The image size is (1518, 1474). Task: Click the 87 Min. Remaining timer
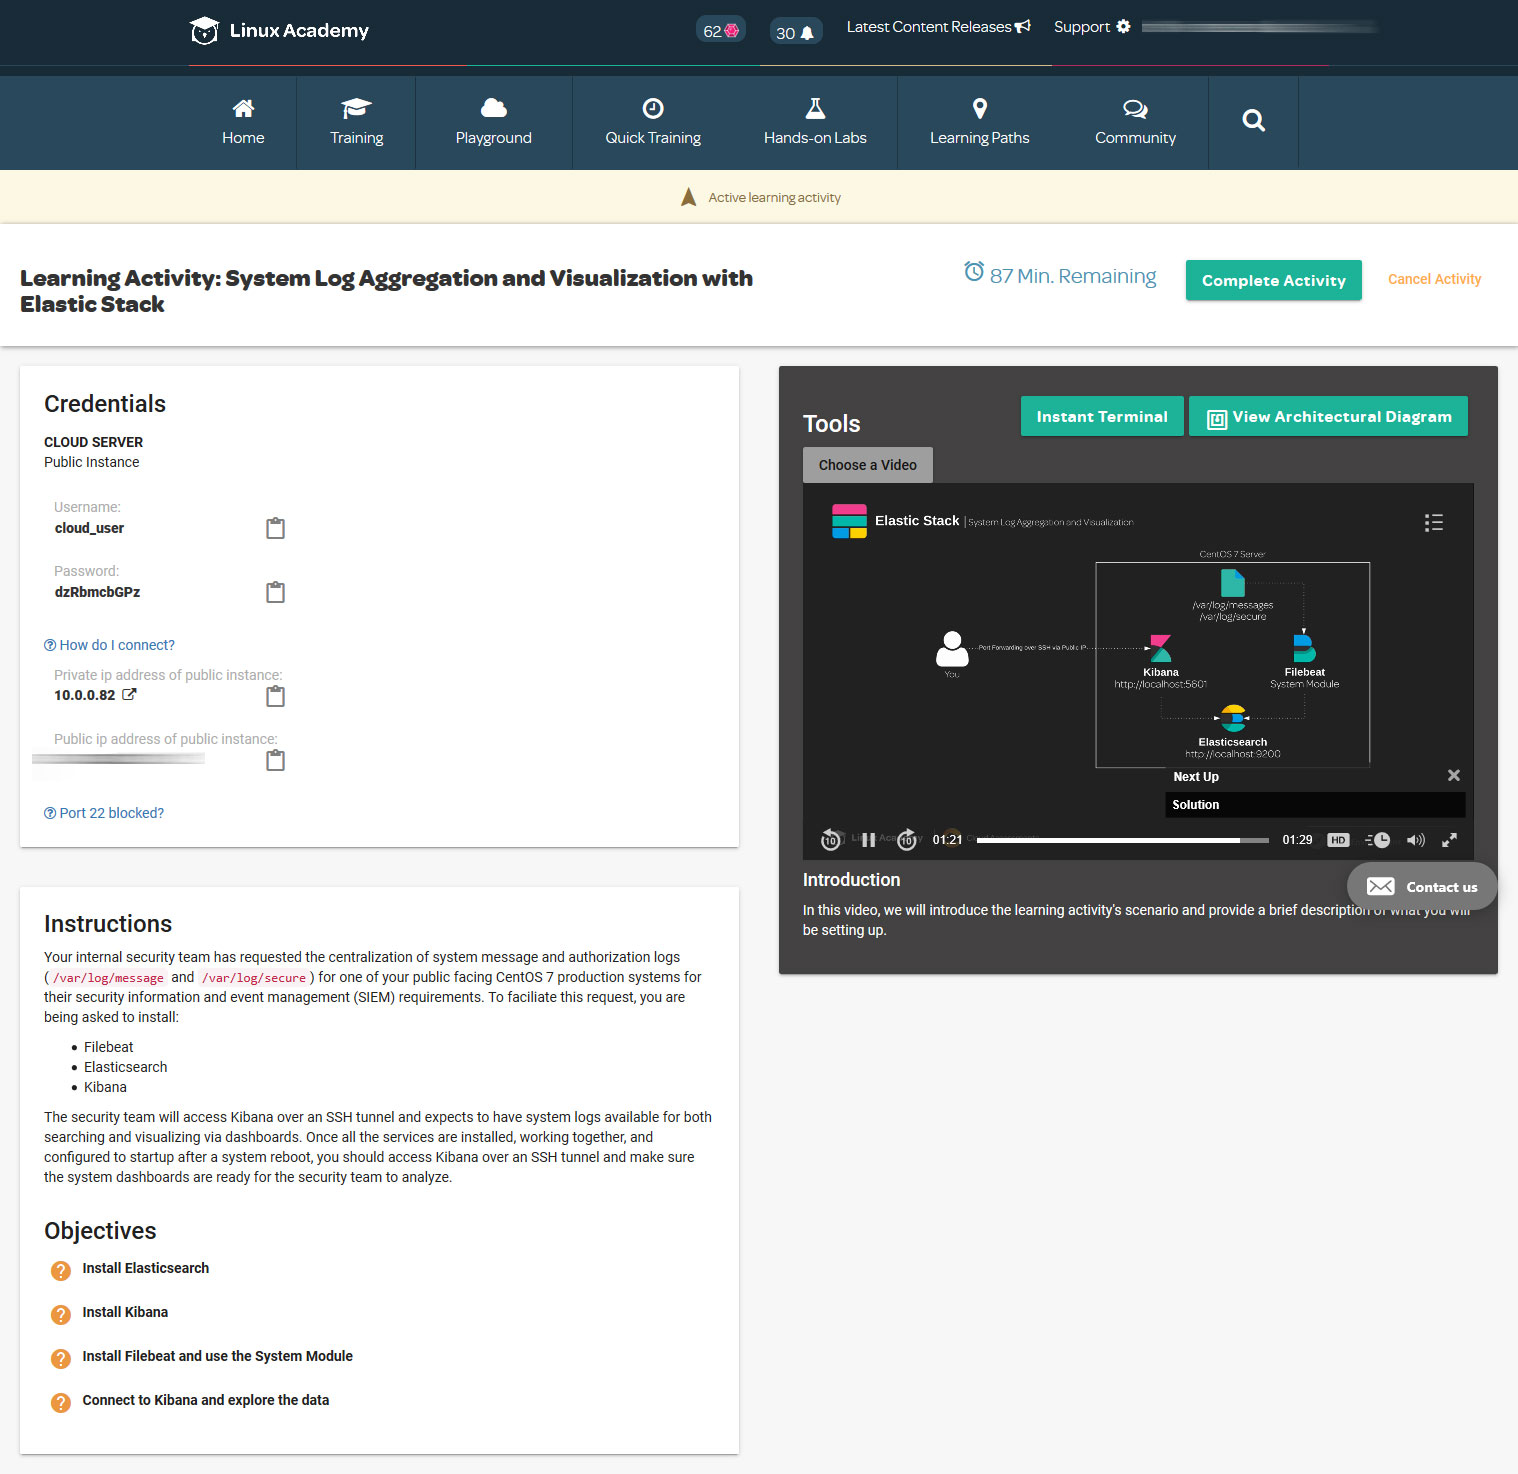coord(1060,275)
